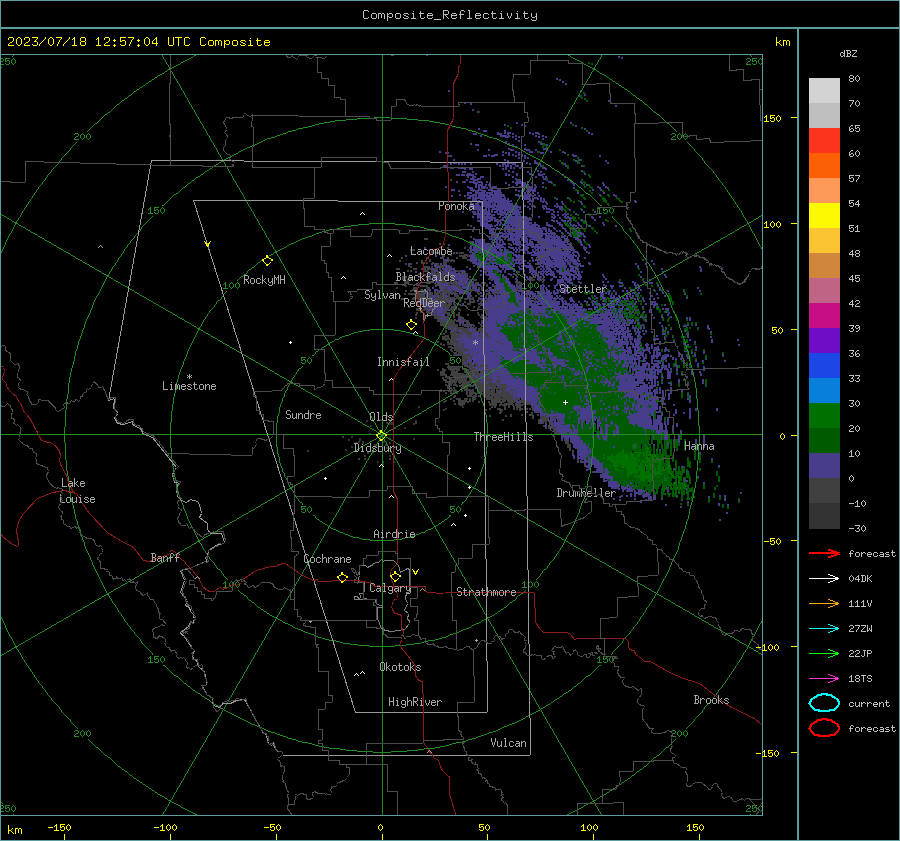Click the Banff label
The image size is (900, 841).
165,557
